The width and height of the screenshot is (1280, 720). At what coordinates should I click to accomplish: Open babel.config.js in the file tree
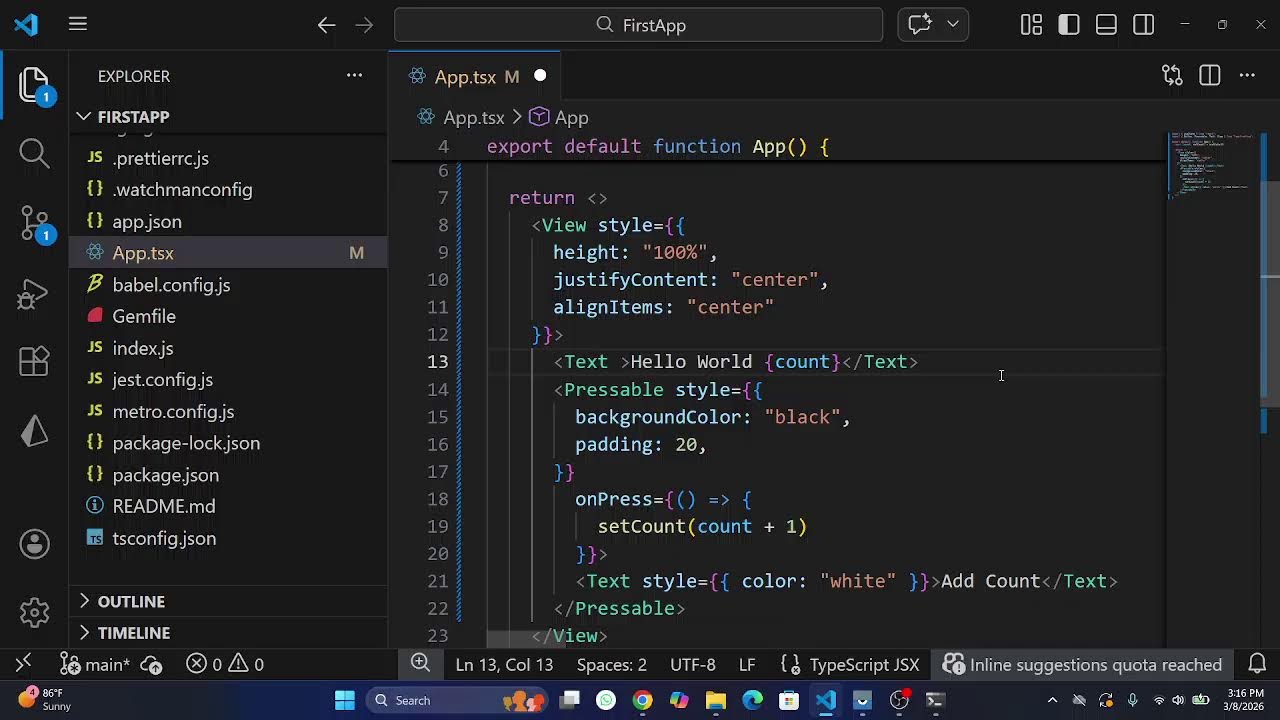pyautogui.click(x=228, y=285)
